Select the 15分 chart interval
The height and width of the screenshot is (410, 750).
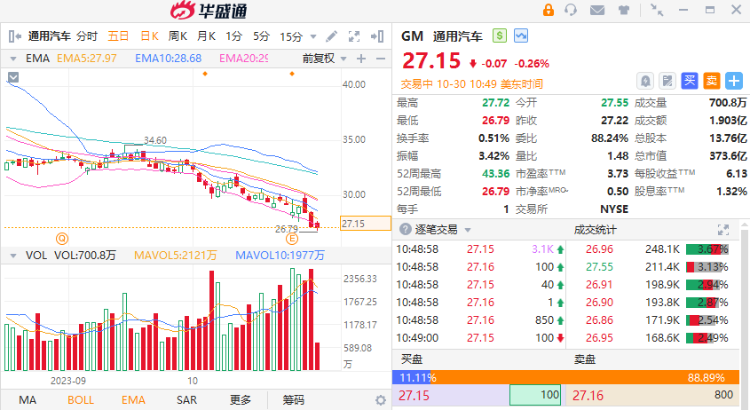(x=291, y=36)
